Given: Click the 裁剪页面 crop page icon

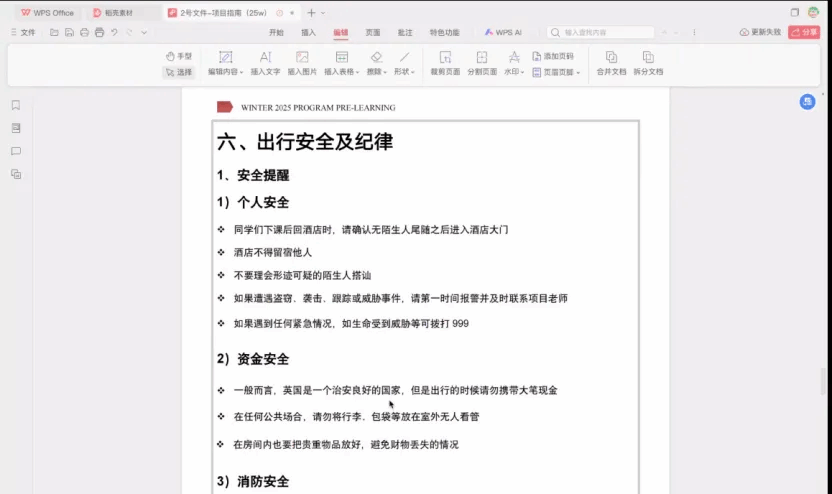Looking at the screenshot, I should (x=445, y=58).
